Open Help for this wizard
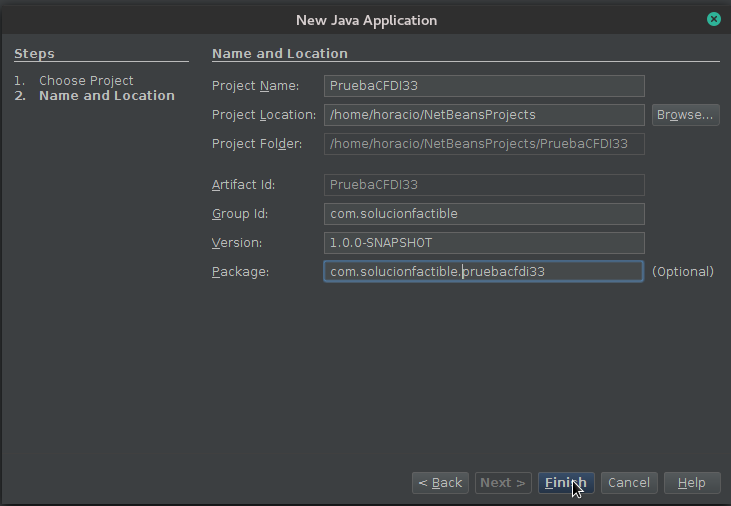The width and height of the screenshot is (731, 506). click(x=692, y=483)
